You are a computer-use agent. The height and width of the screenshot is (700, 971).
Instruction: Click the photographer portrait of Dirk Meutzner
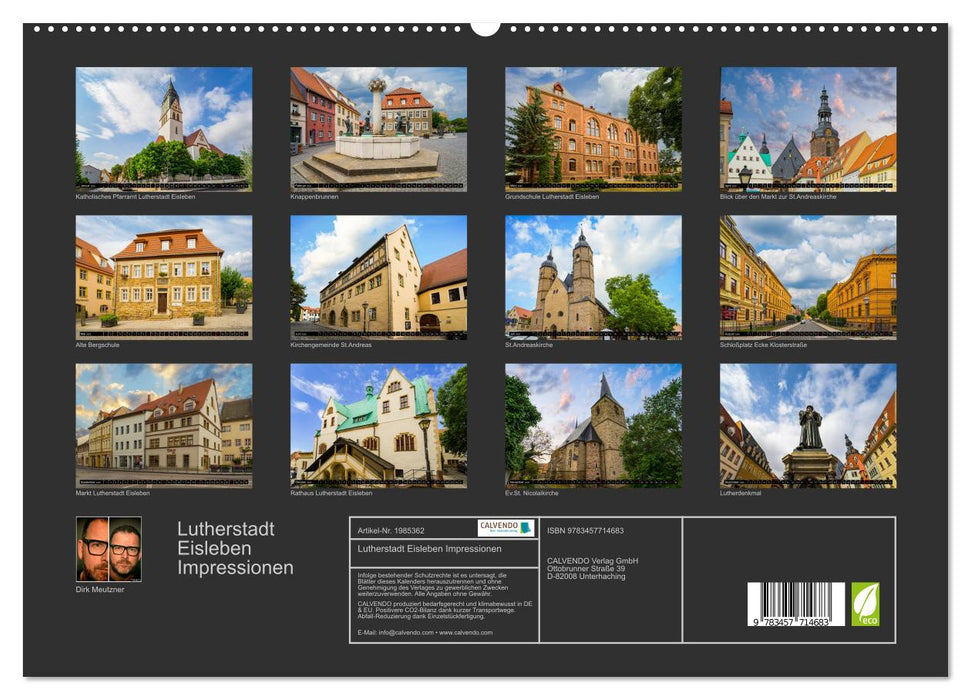(x=110, y=551)
